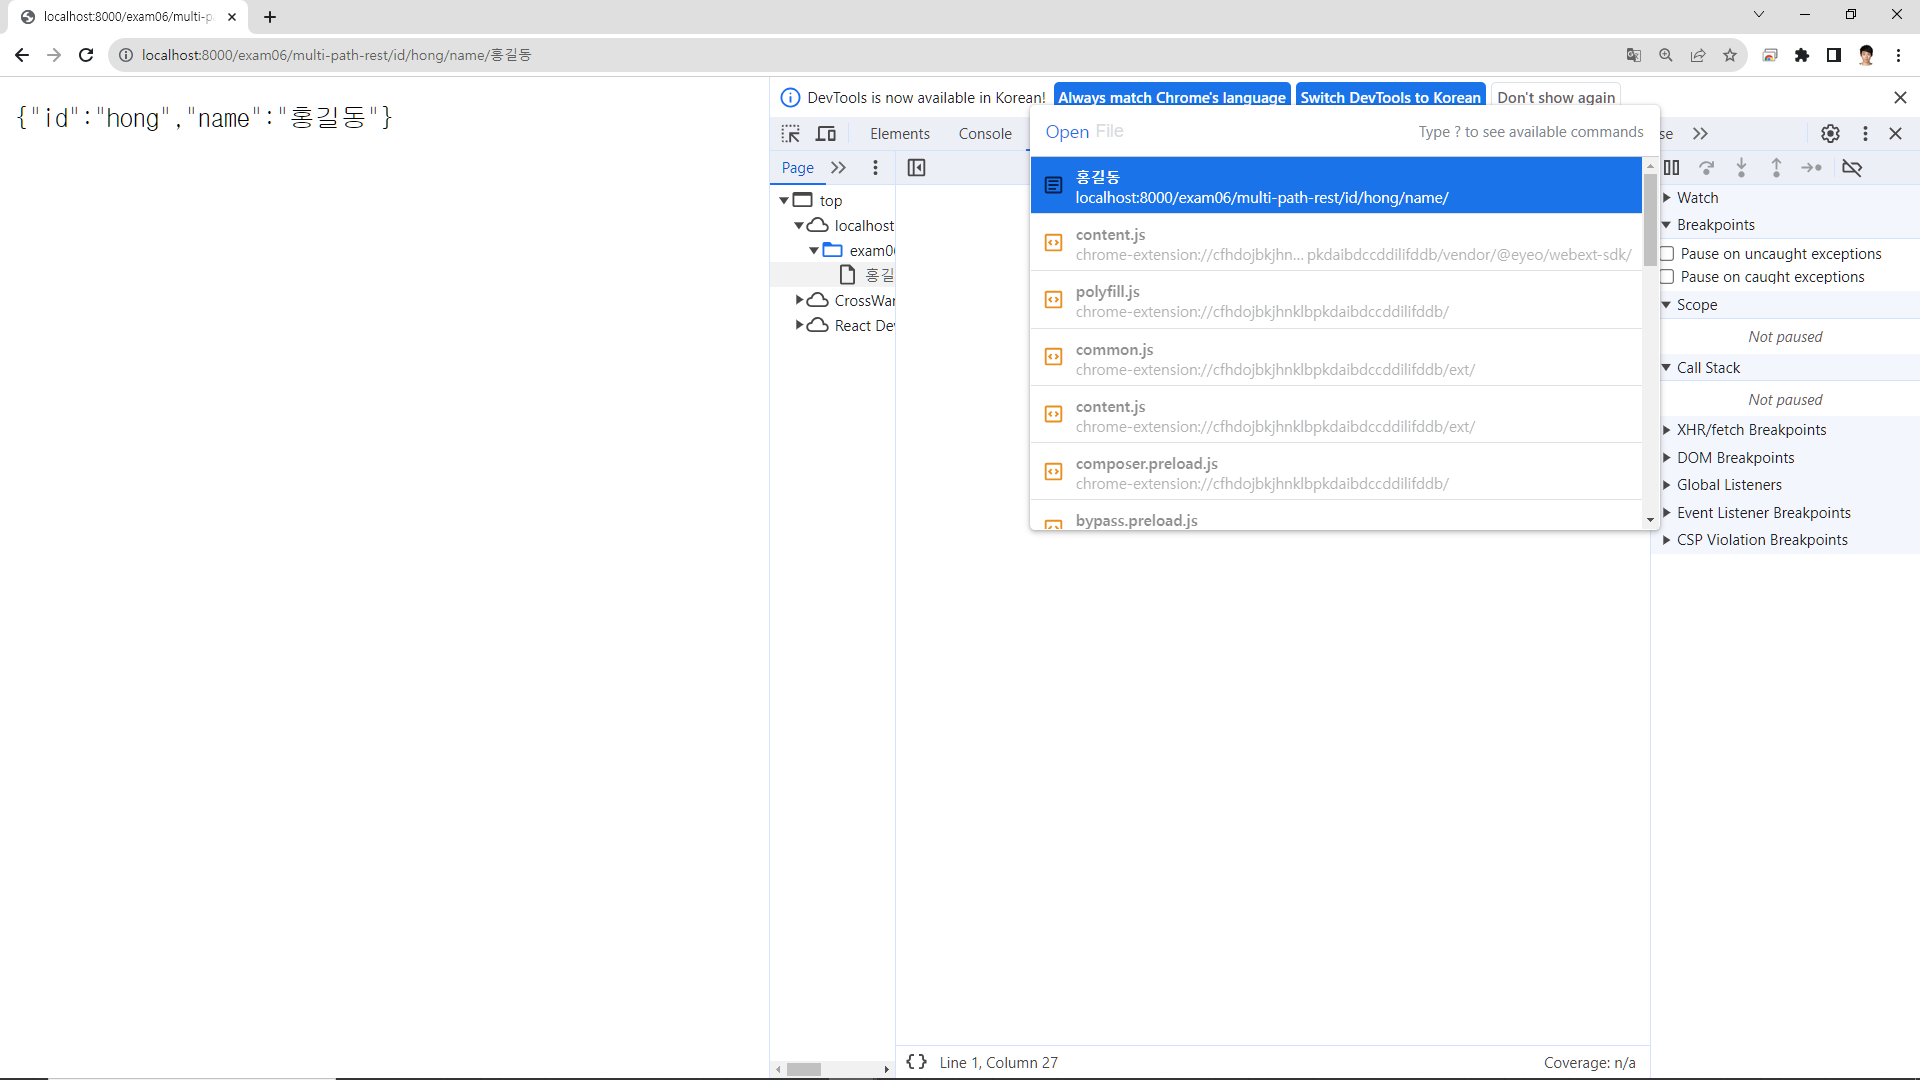
Task: Click the deactivate breakpoints icon
Action: [1852, 168]
